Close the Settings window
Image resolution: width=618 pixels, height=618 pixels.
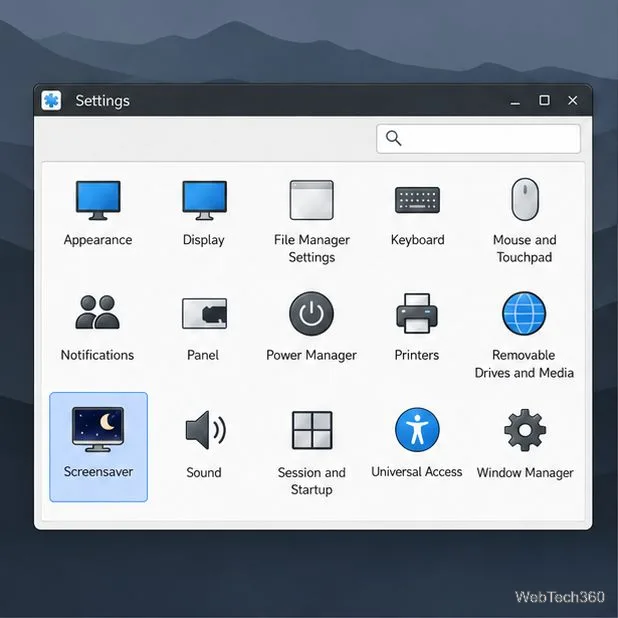[x=573, y=101]
